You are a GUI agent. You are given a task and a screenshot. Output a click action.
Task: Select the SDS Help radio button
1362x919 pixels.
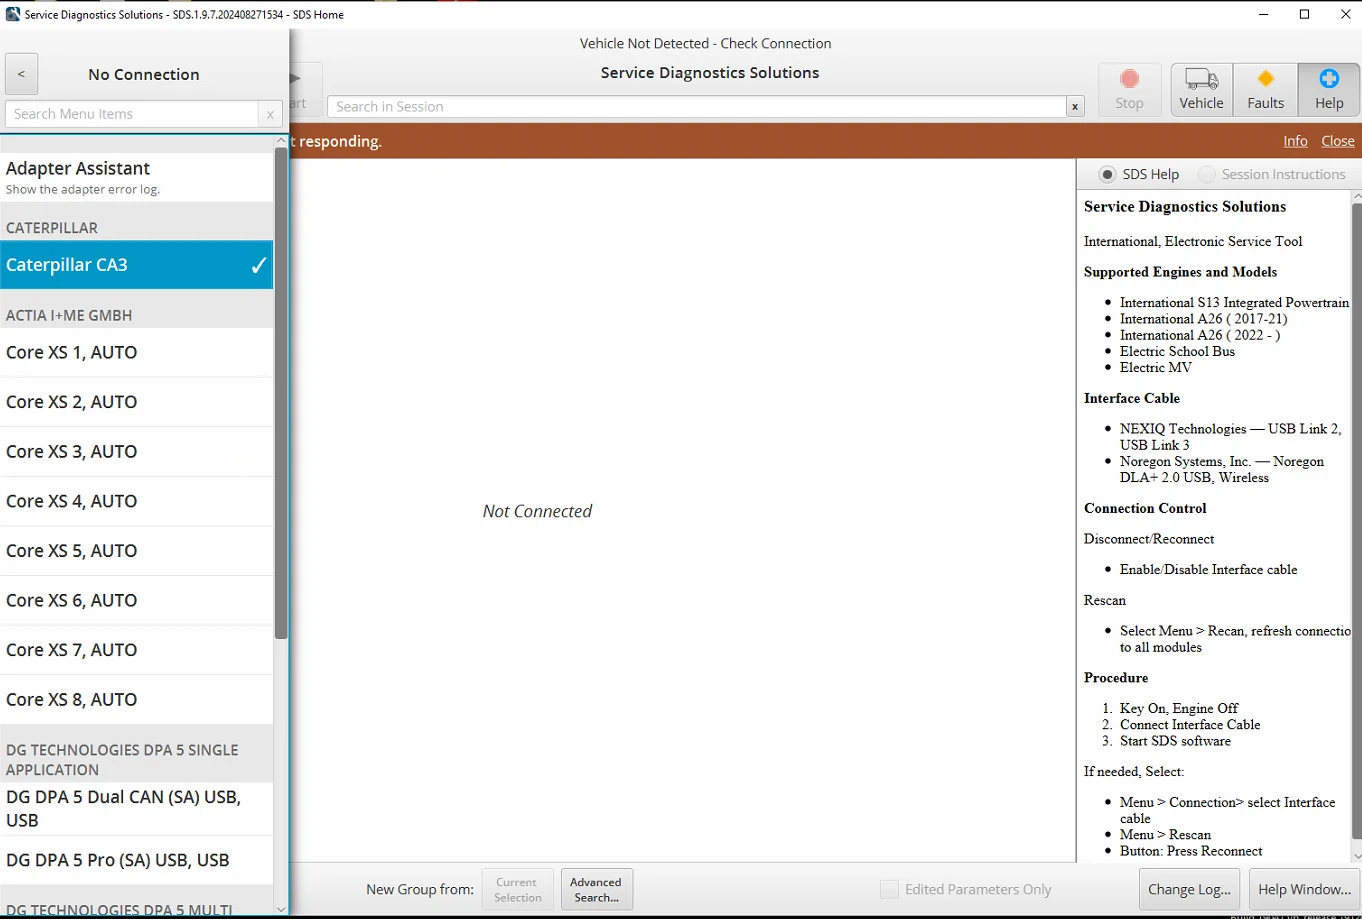pos(1107,174)
